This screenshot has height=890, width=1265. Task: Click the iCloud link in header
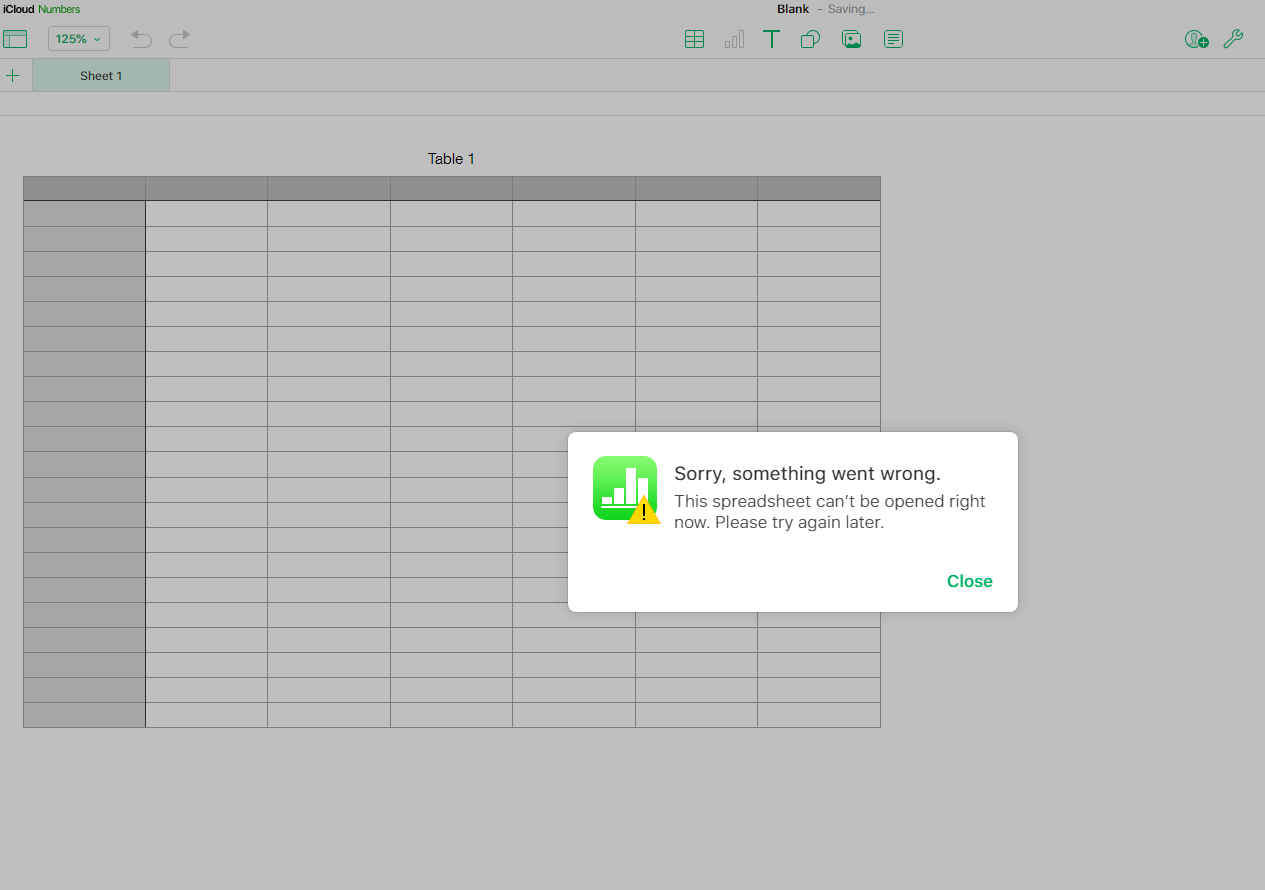pyautogui.click(x=19, y=9)
